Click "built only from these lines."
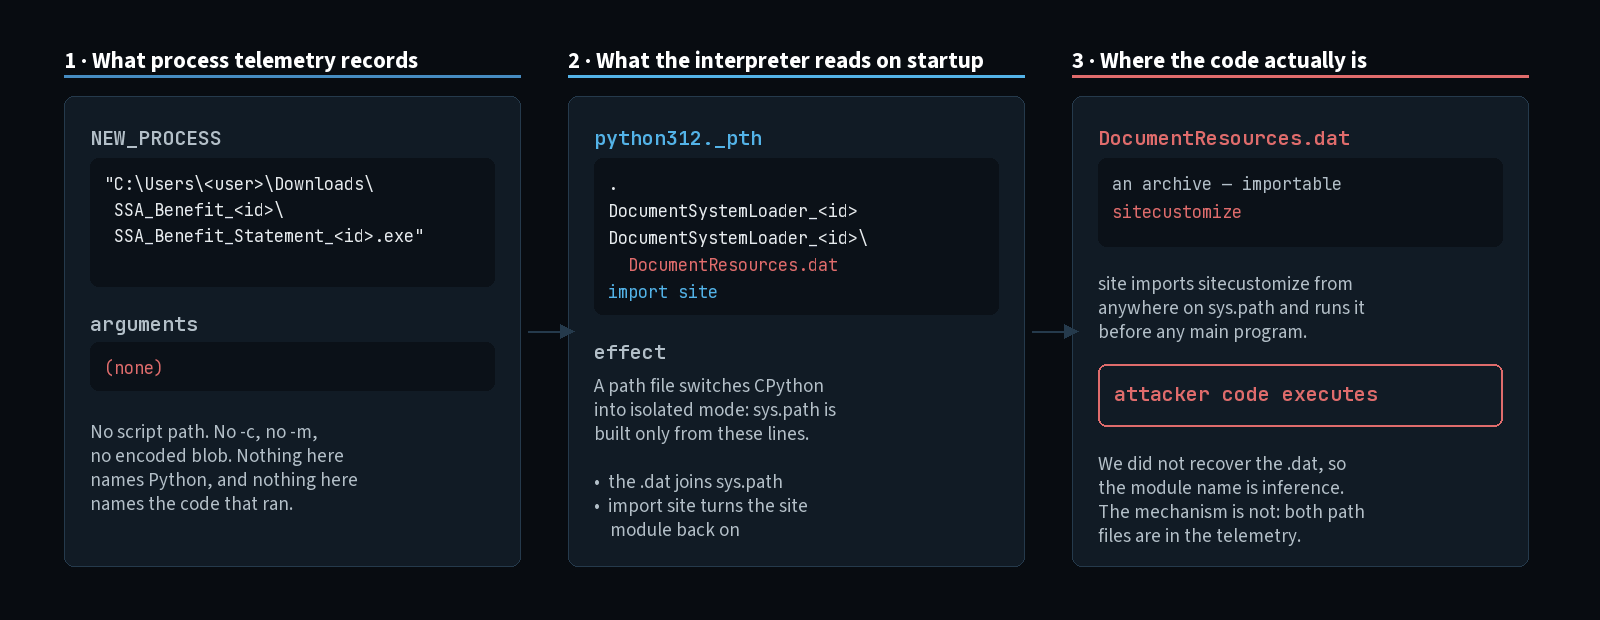 [702, 434]
